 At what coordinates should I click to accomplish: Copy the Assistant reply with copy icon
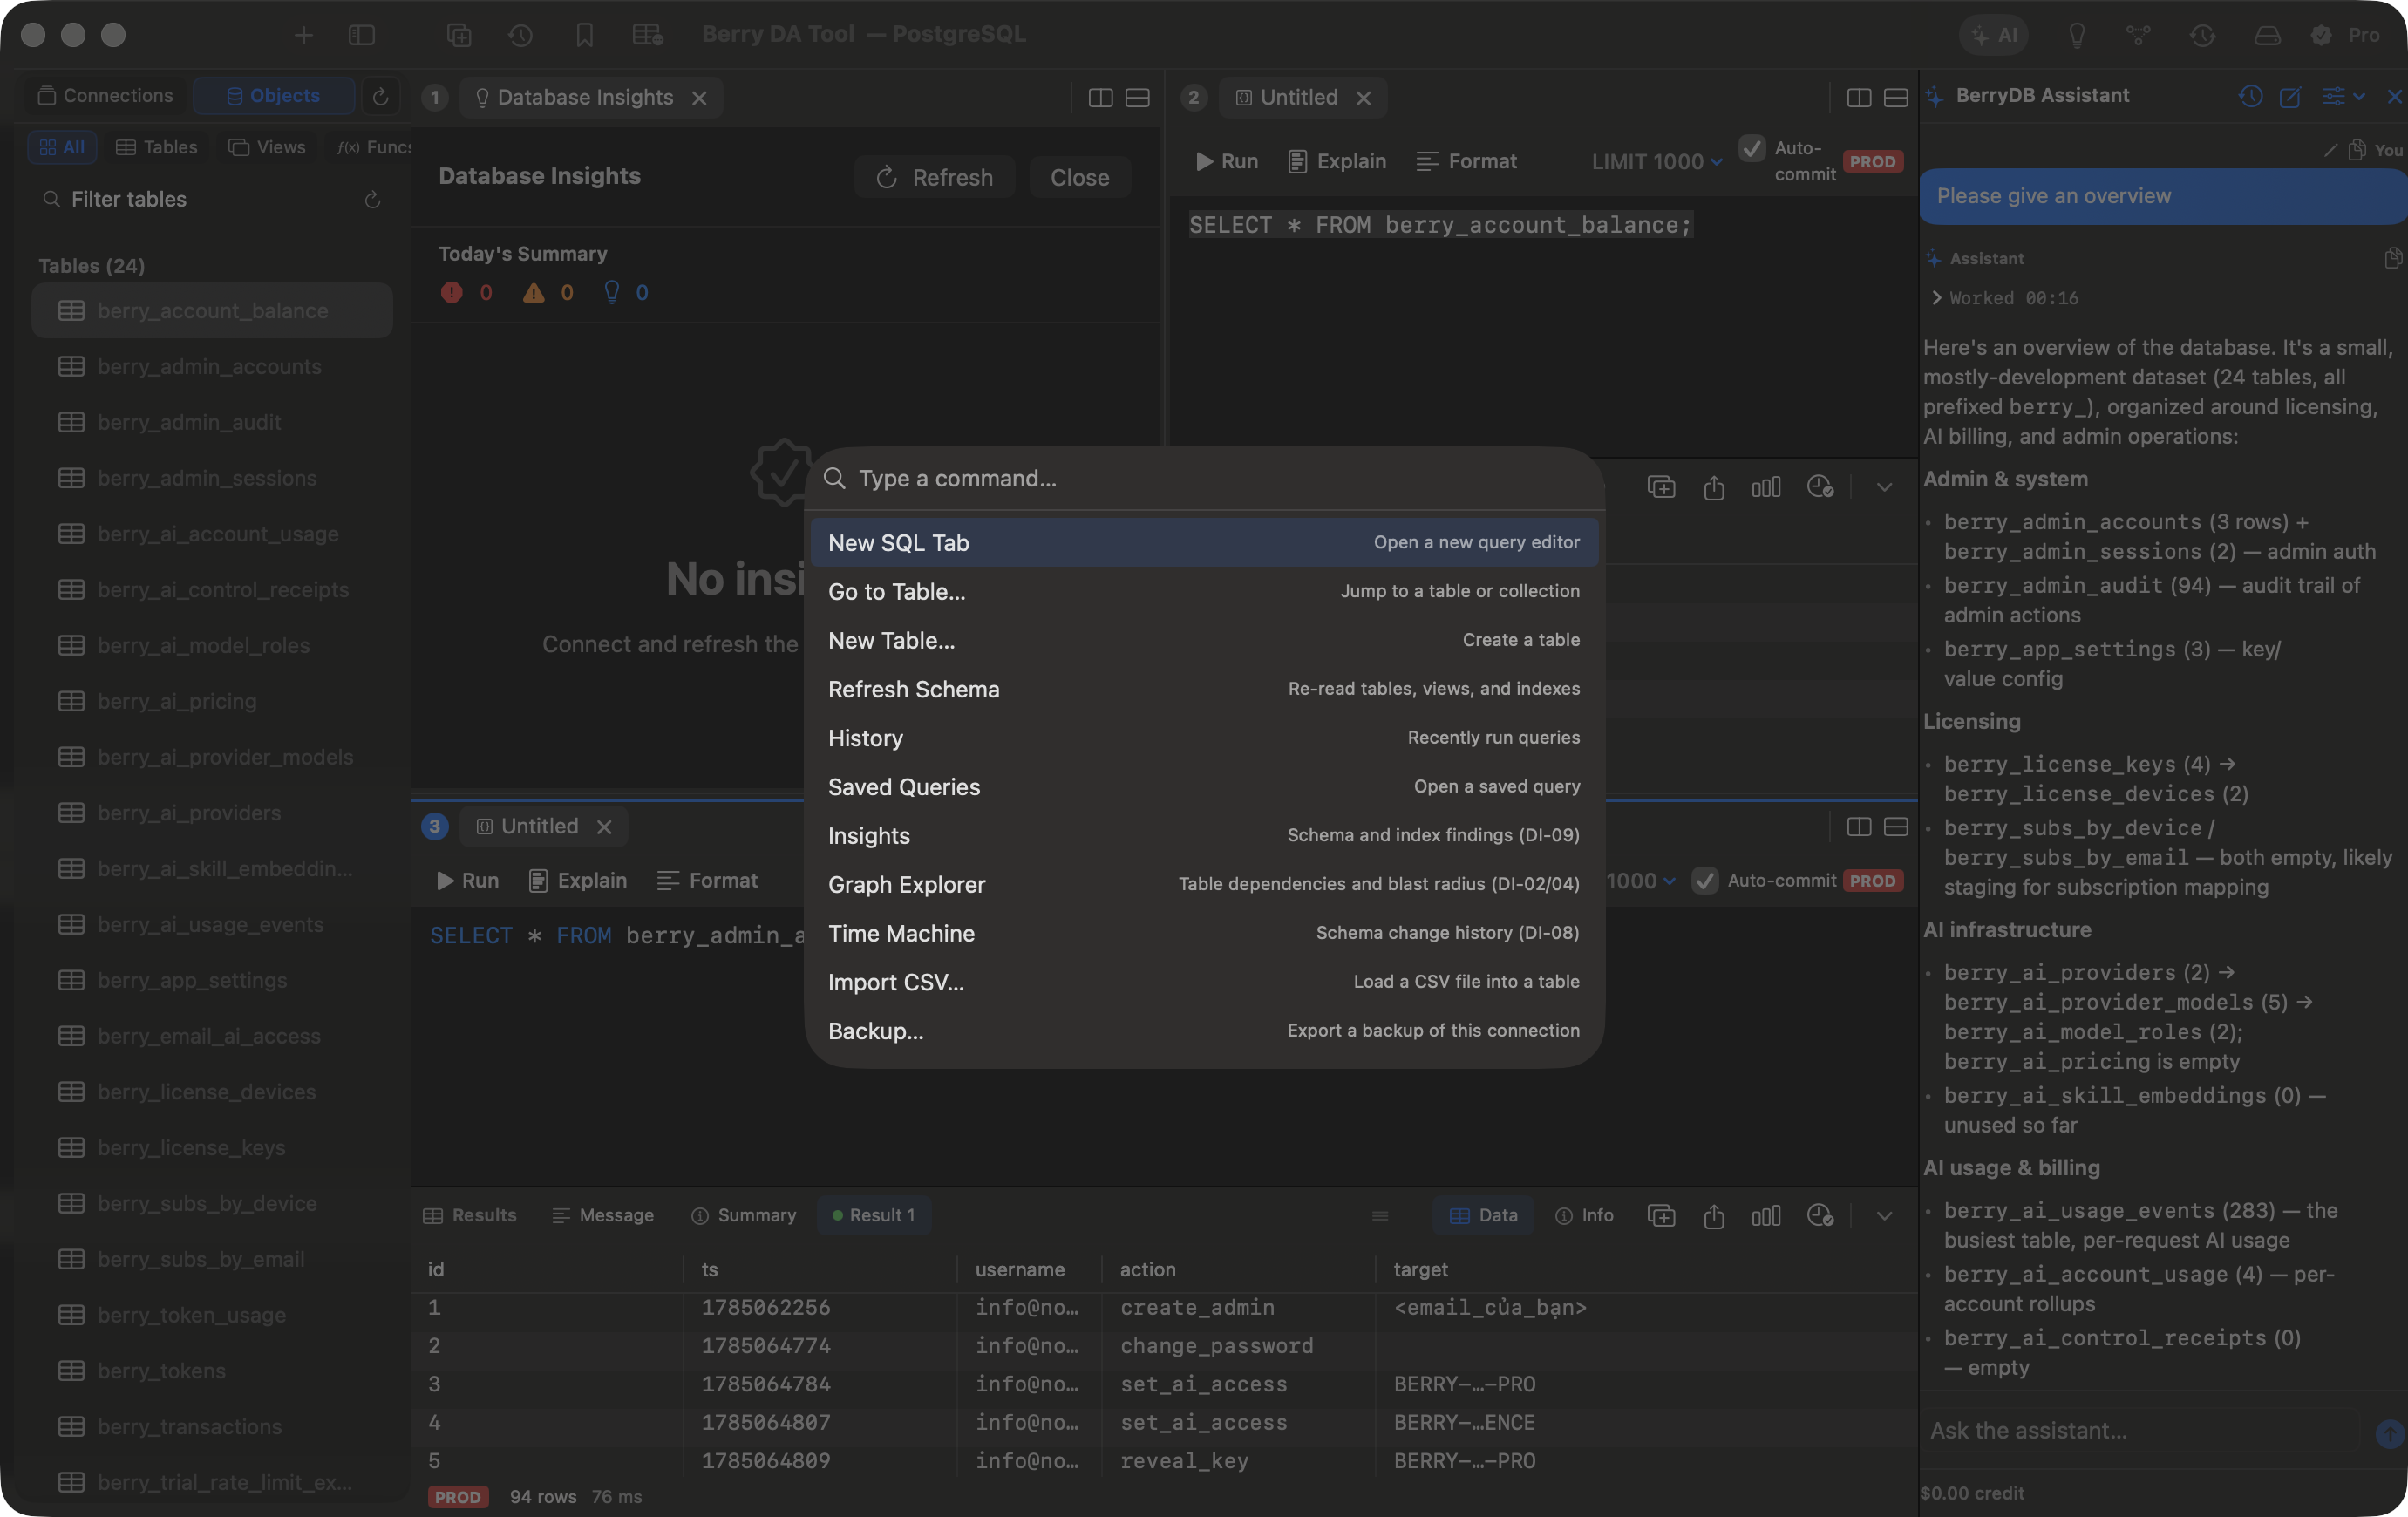point(2393,258)
